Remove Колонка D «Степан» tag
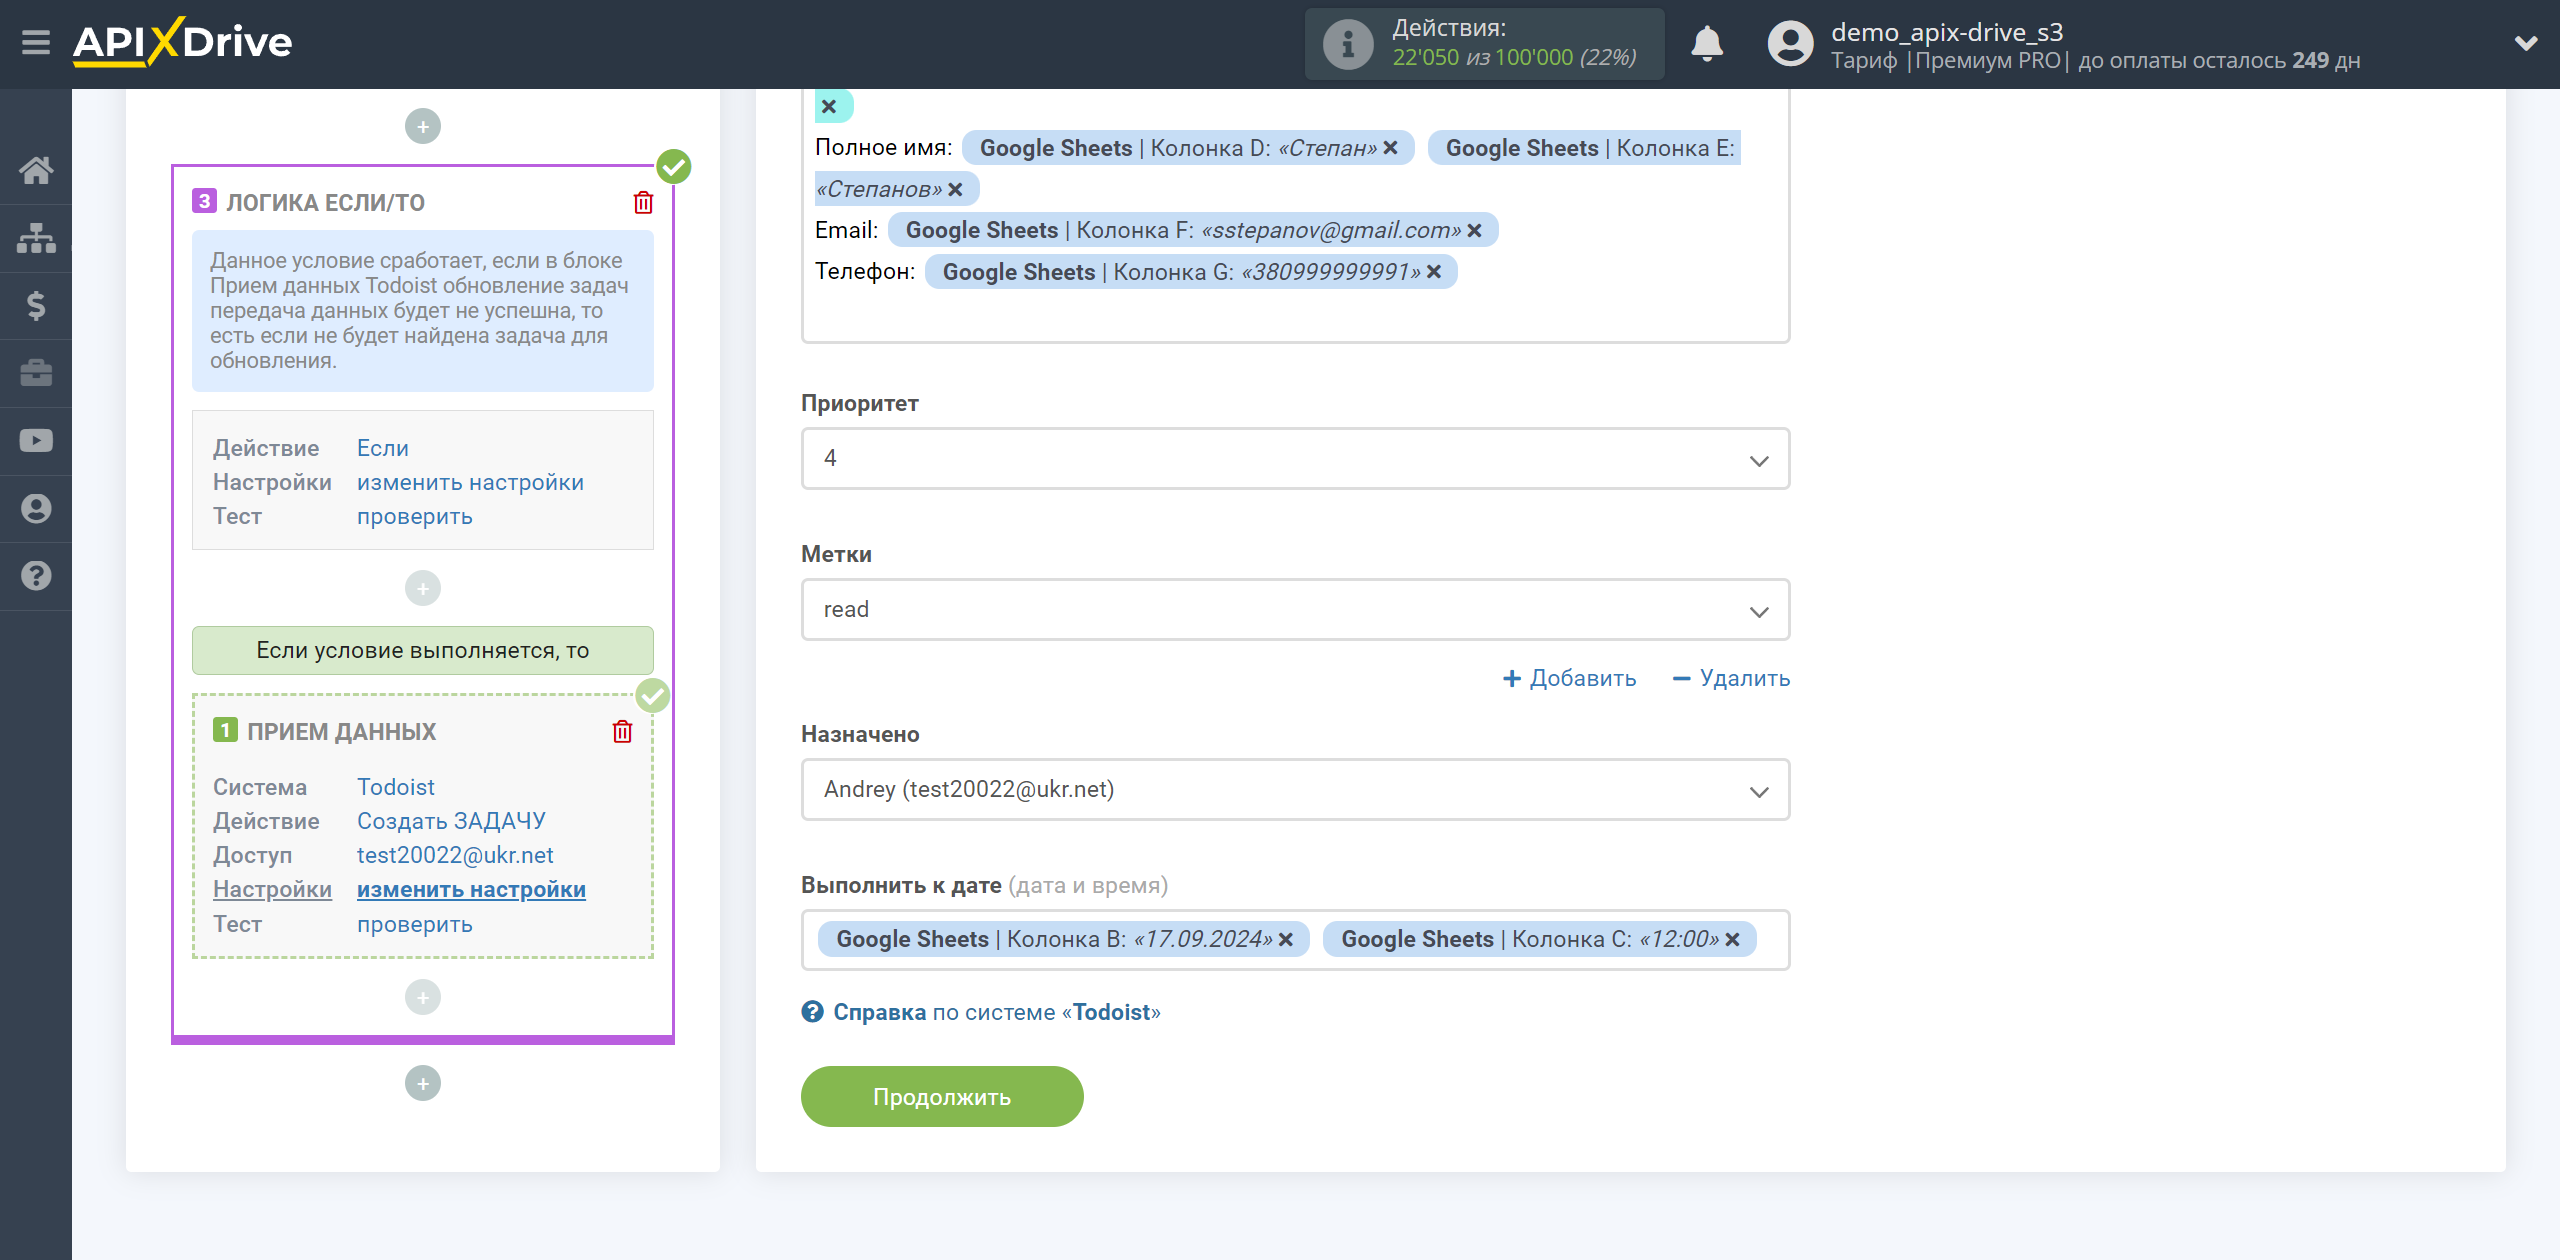 click(1390, 148)
